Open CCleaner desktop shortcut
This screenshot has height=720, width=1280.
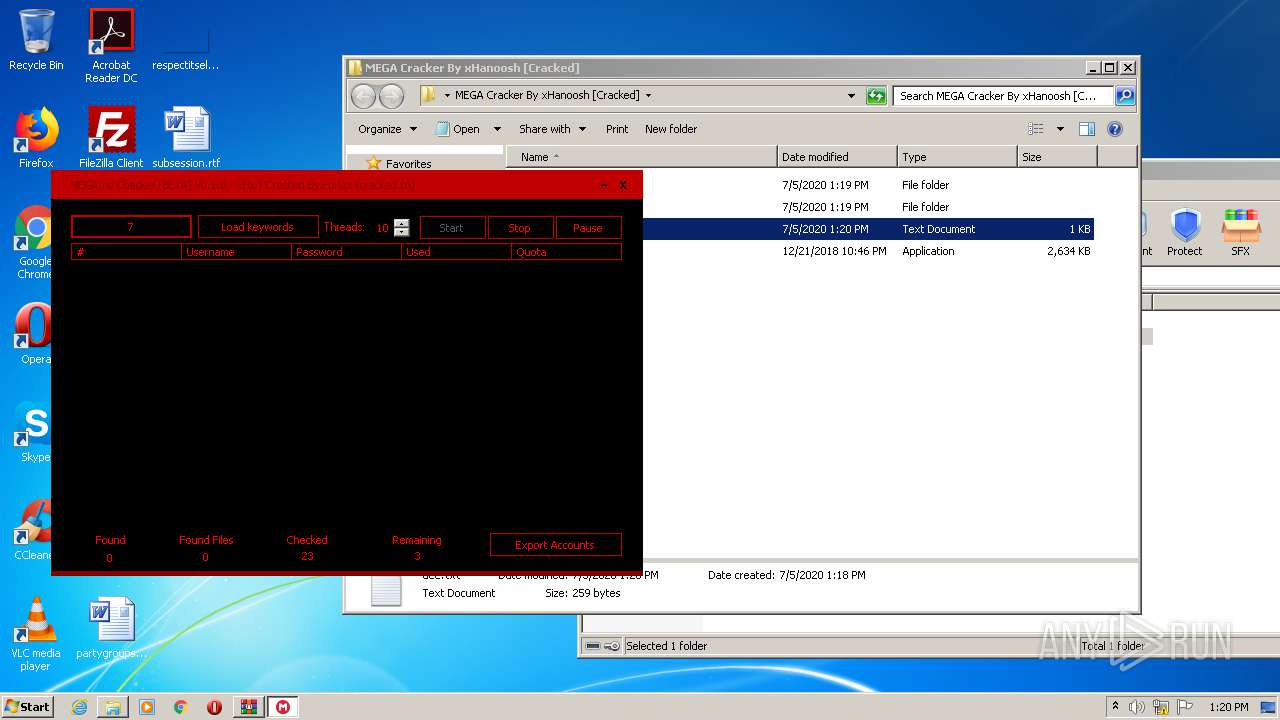[32, 530]
